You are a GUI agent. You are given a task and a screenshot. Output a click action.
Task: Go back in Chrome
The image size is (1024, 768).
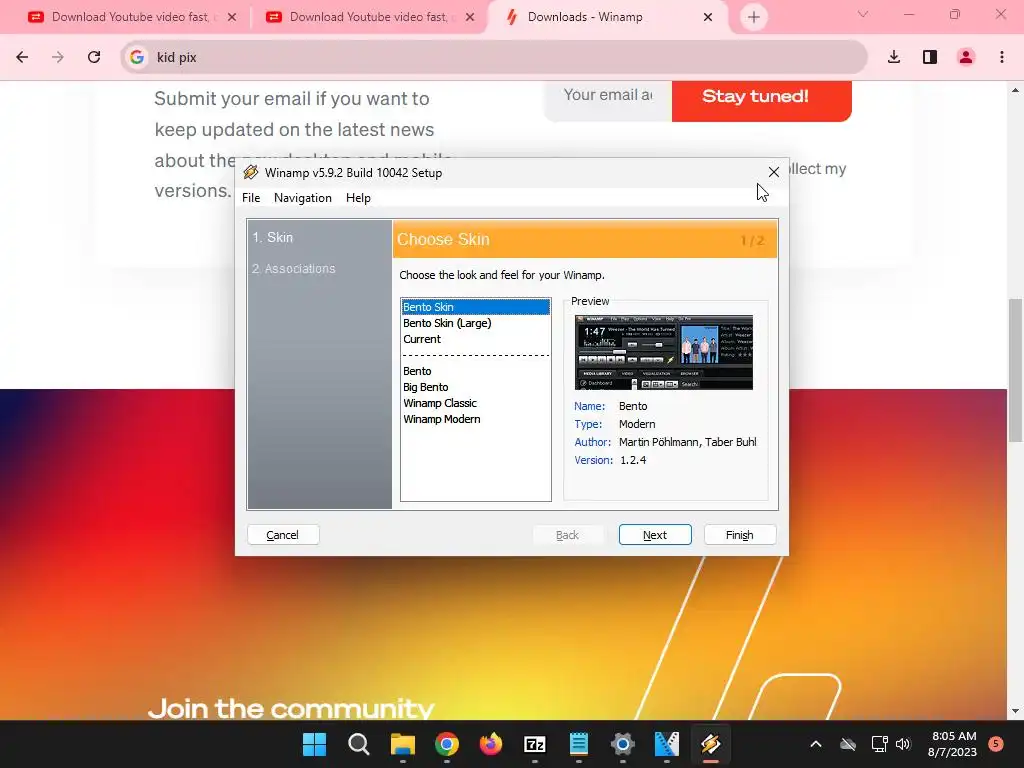(22, 57)
